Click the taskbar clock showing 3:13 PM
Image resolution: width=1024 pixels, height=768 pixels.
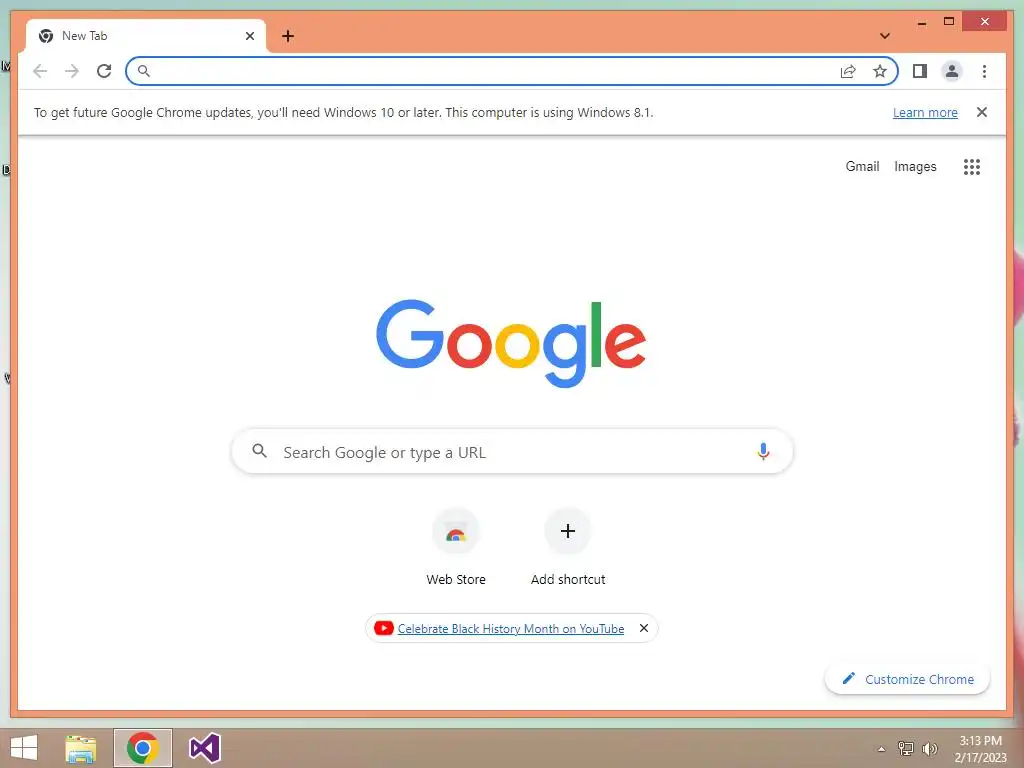[x=980, y=749]
